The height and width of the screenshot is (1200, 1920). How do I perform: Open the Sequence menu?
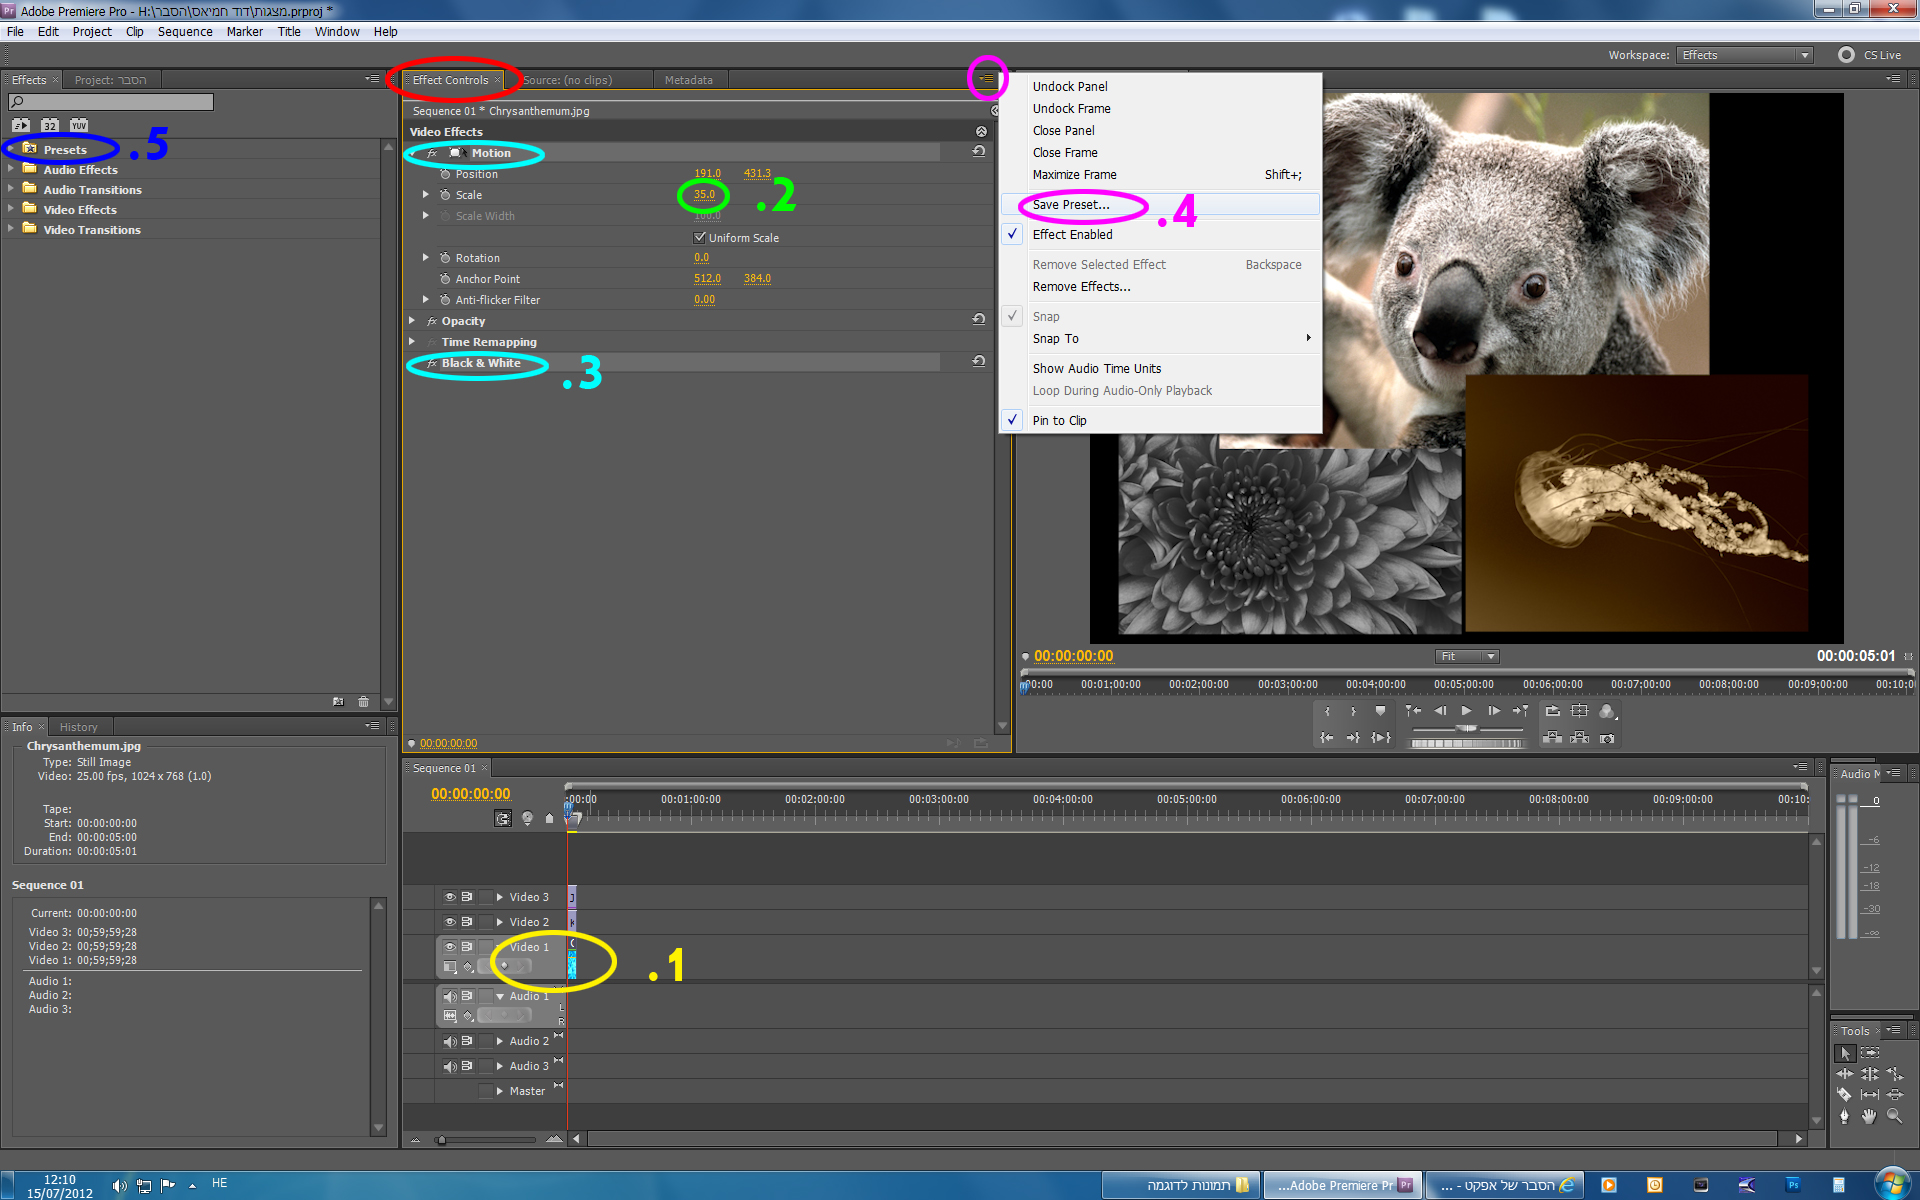pyautogui.click(x=185, y=32)
